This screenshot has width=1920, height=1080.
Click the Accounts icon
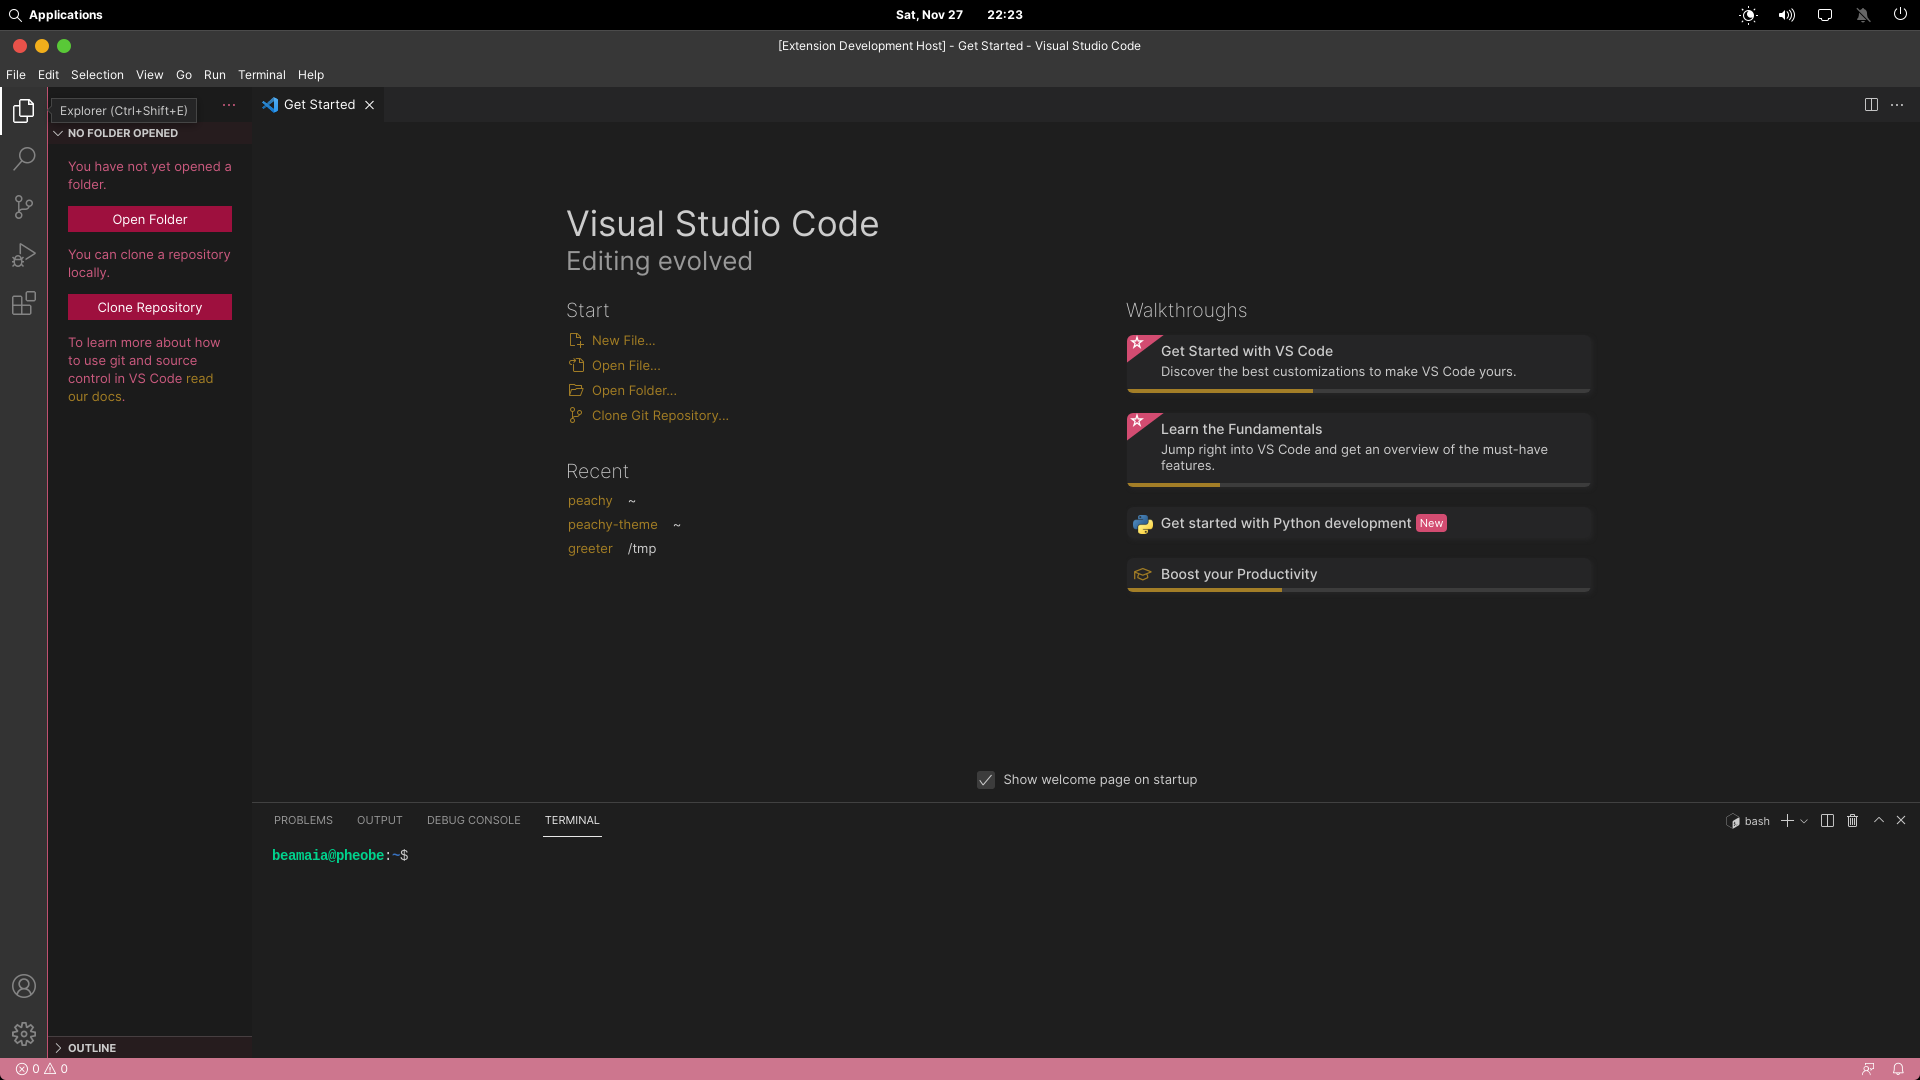point(24,987)
